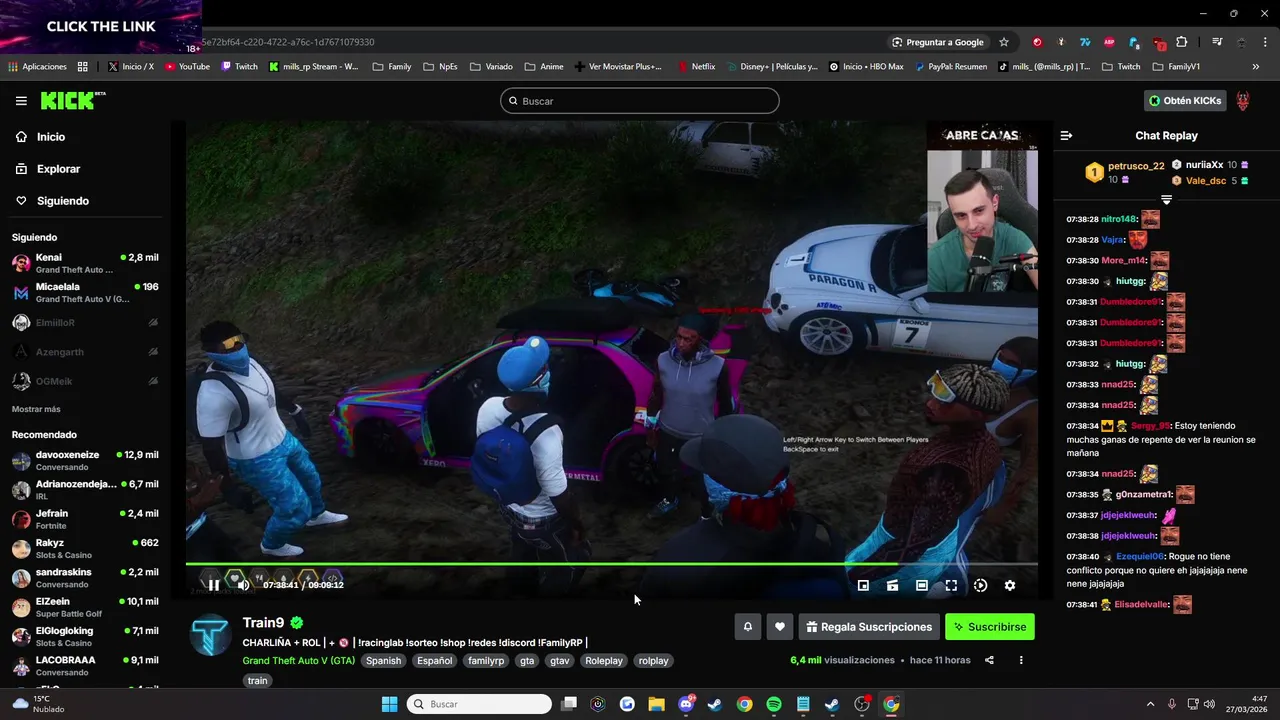Viewport: 1280px width, 720px height.
Task: Open Spotify from taskbar
Action: pyautogui.click(x=774, y=704)
